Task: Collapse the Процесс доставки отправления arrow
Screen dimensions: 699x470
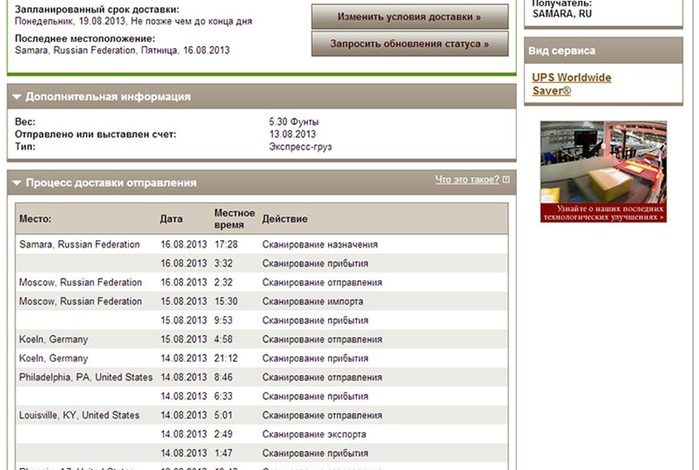Action: coord(17,183)
